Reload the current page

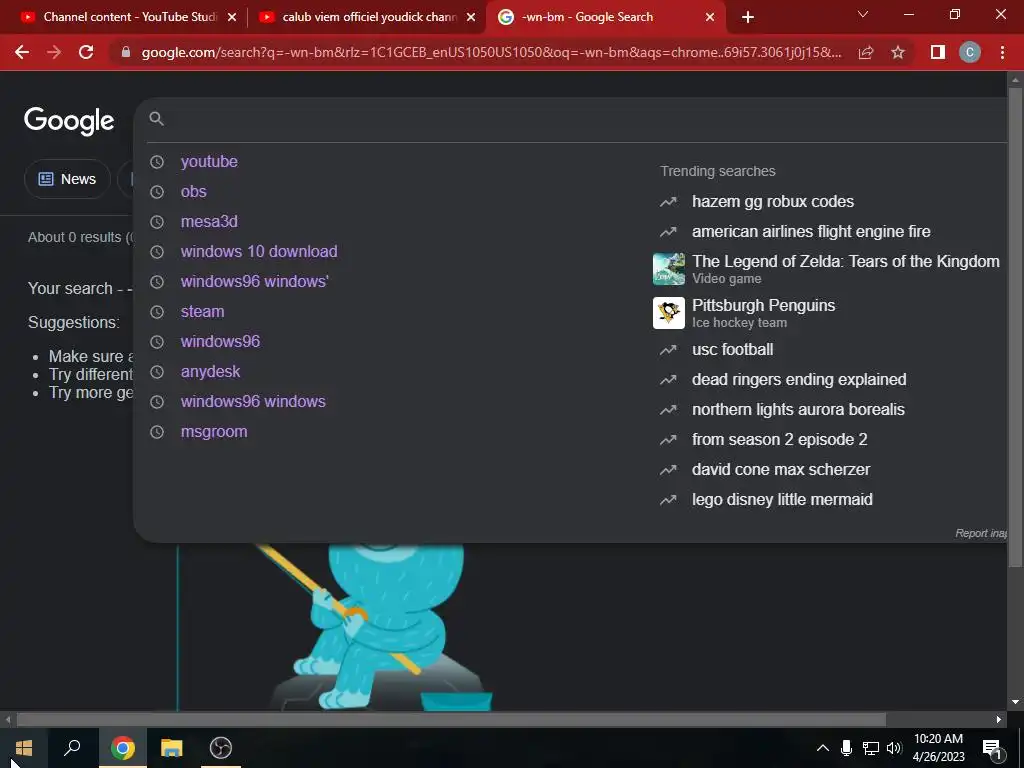point(86,52)
